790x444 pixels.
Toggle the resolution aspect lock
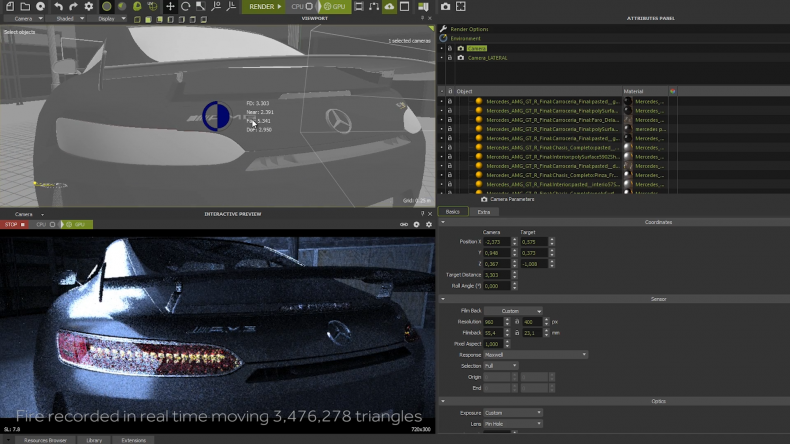click(x=516, y=322)
